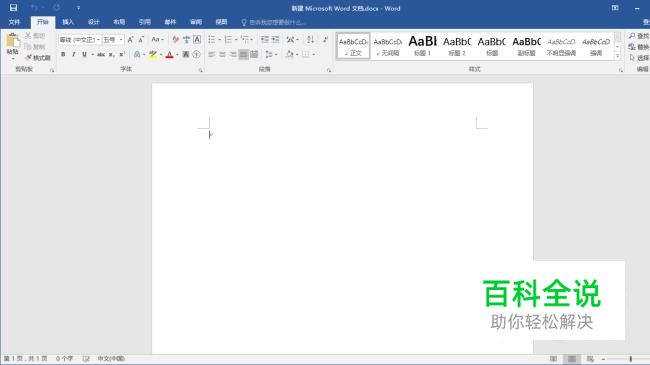Click the Character Shading icon
Viewport: 650px width, 365px height.
186,54
